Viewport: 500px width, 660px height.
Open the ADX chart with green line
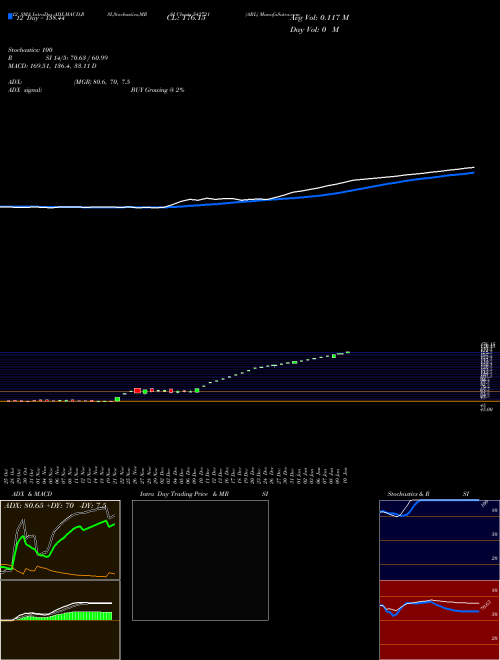(x=60, y=540)
